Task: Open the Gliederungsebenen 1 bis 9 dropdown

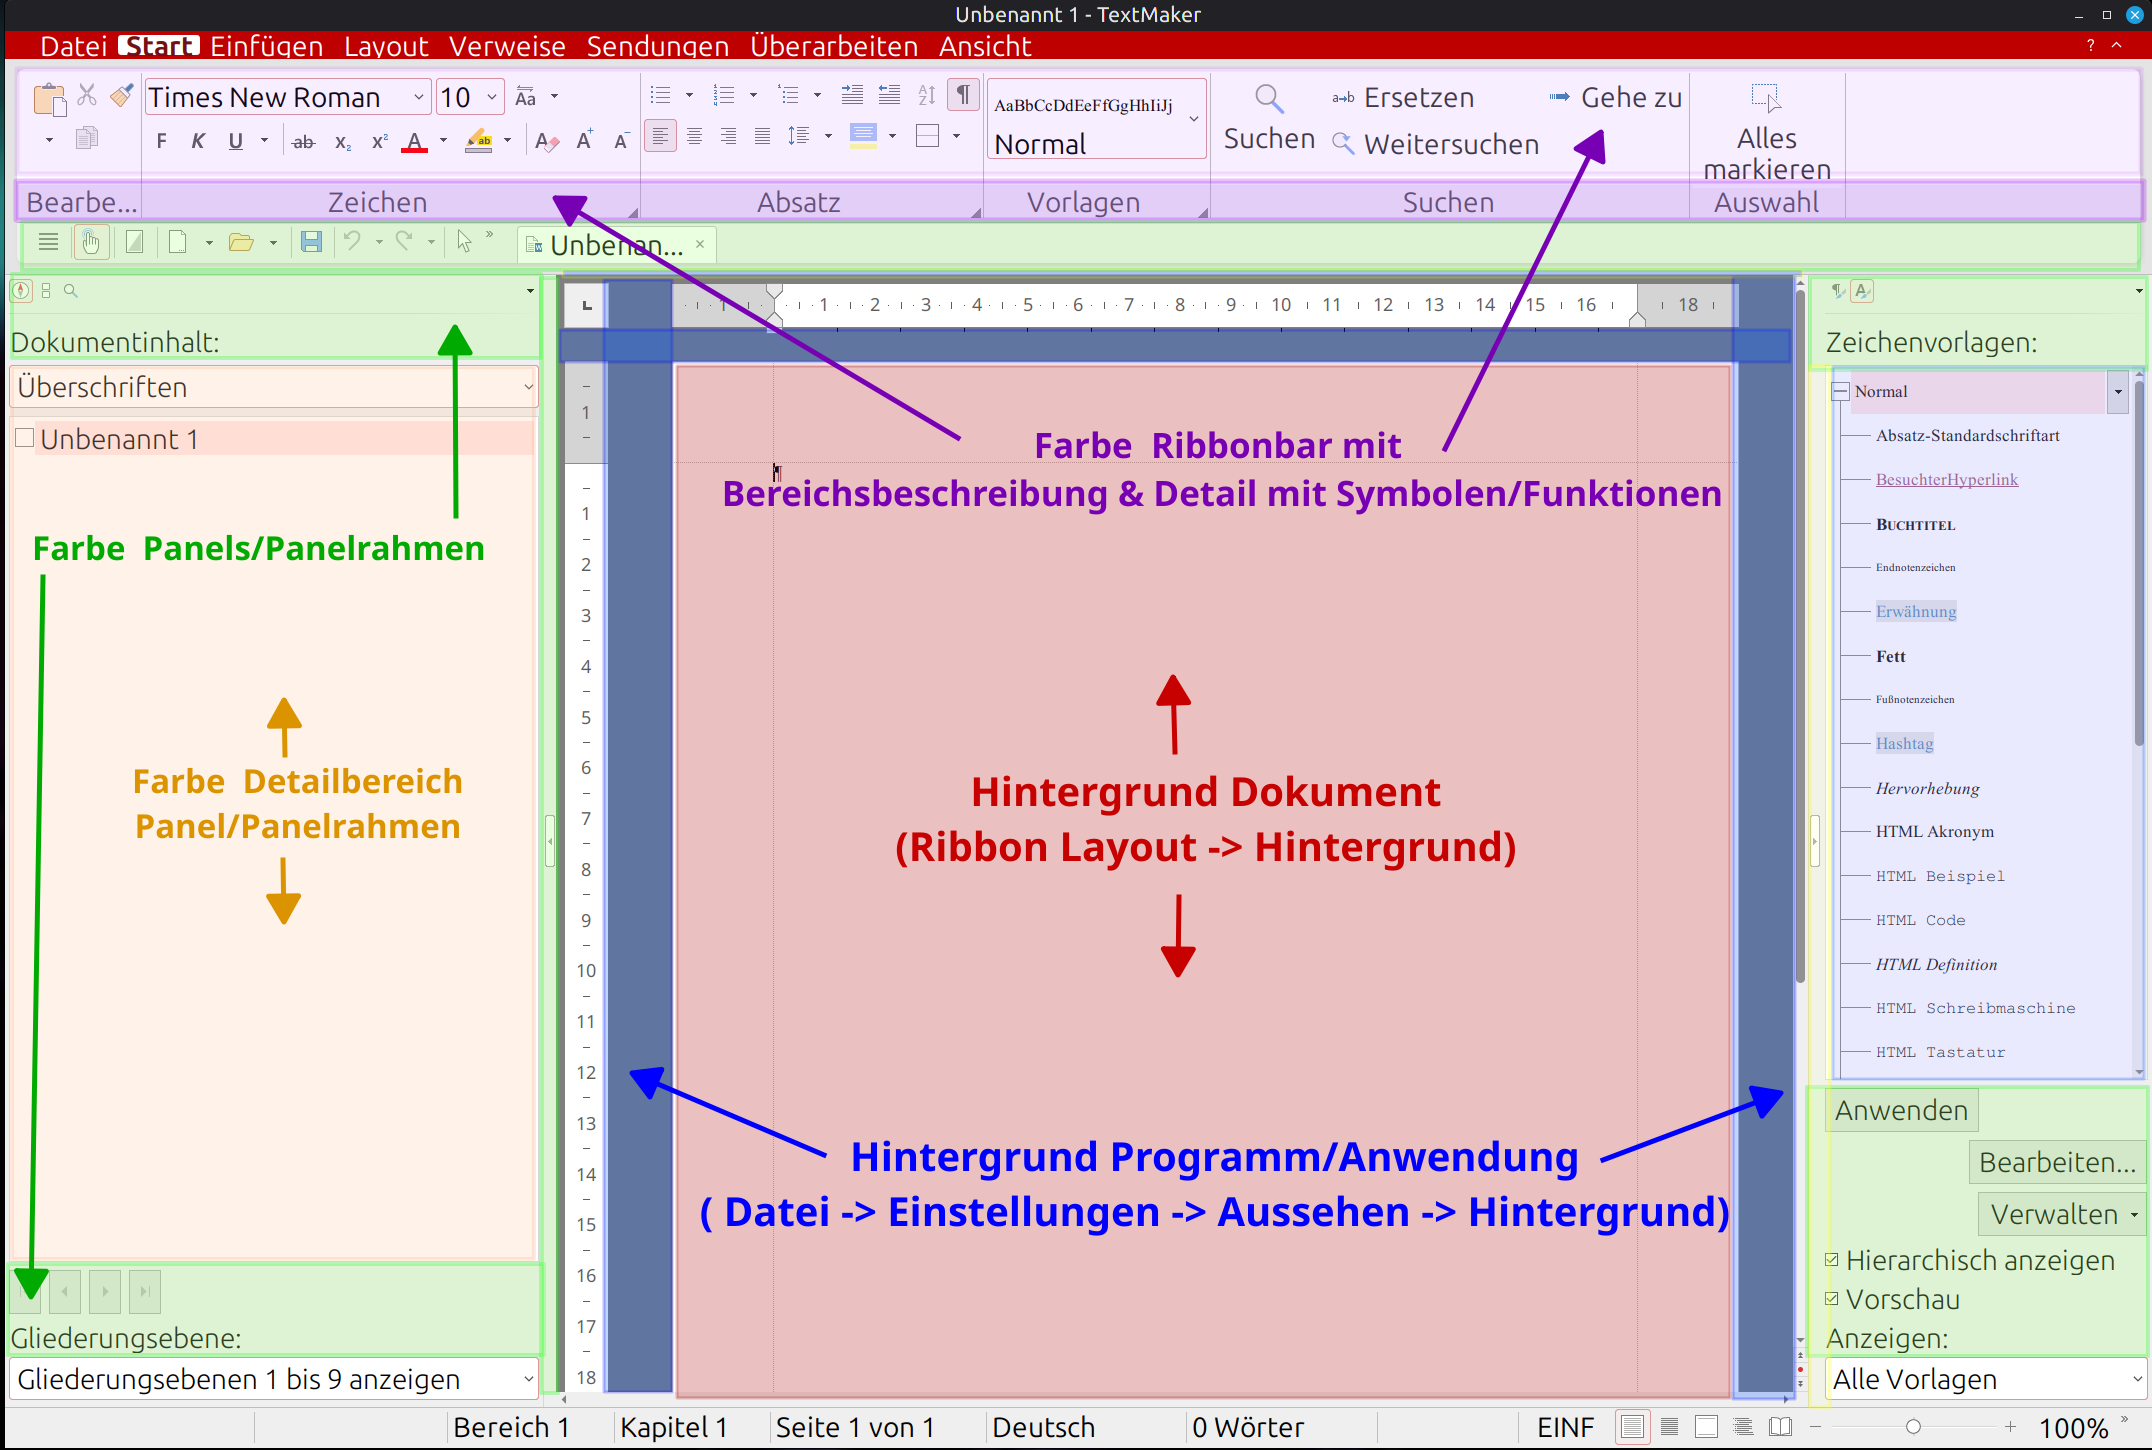Action: click(273, 1380)
